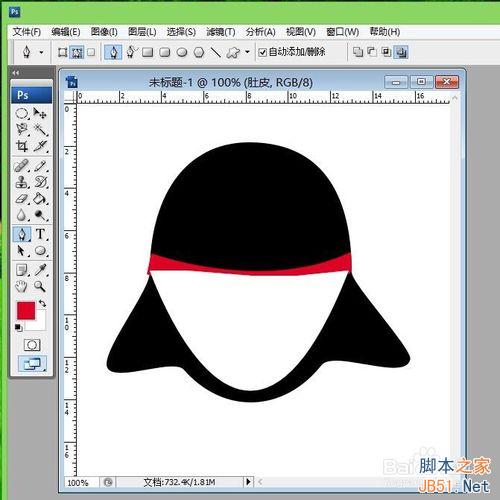Viewport: 500px width, 500px height.
Task: Select the Polygonal Lasso tool
Action: 22,129
